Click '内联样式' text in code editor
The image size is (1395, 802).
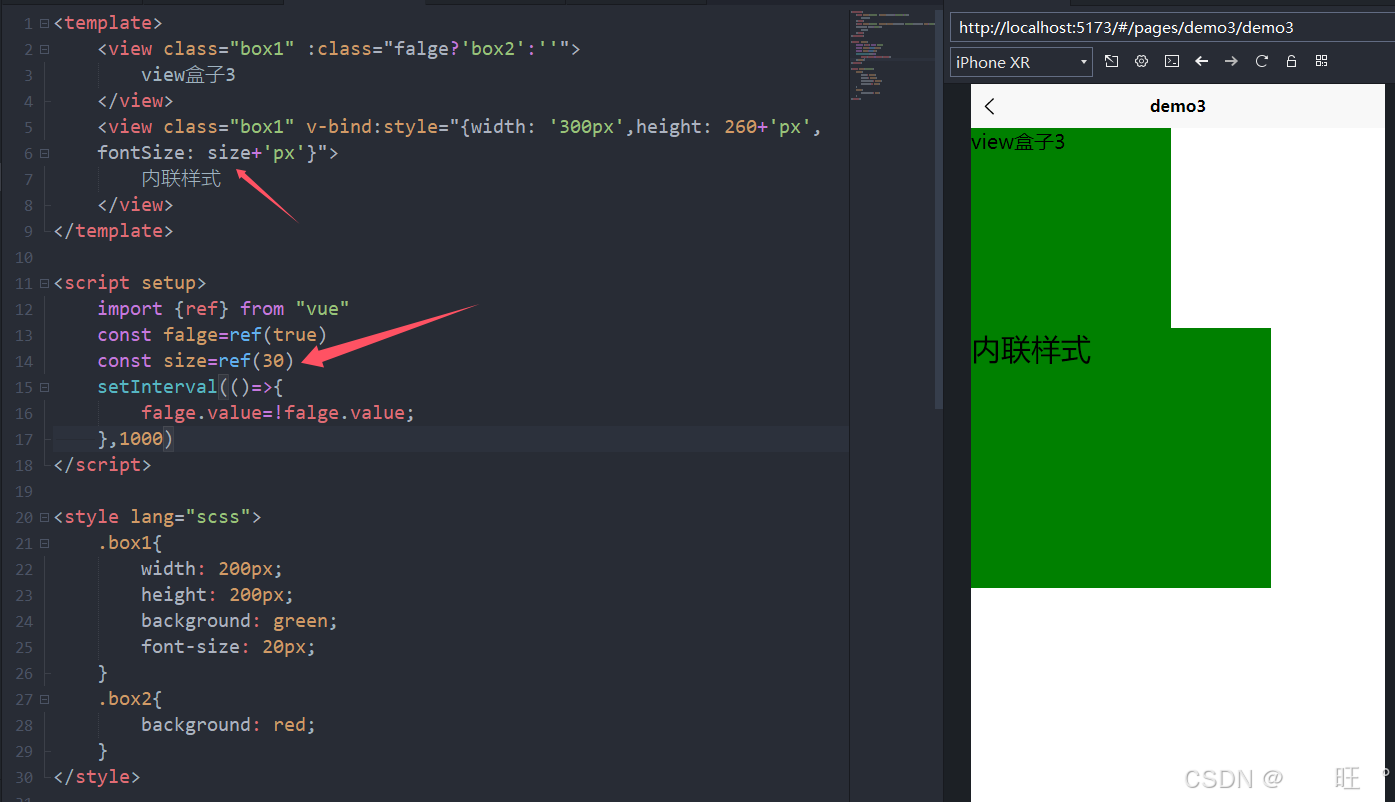point(181,179)
